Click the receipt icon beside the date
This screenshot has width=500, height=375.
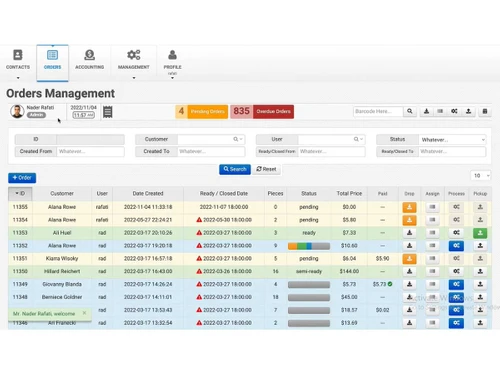(107, 112)
